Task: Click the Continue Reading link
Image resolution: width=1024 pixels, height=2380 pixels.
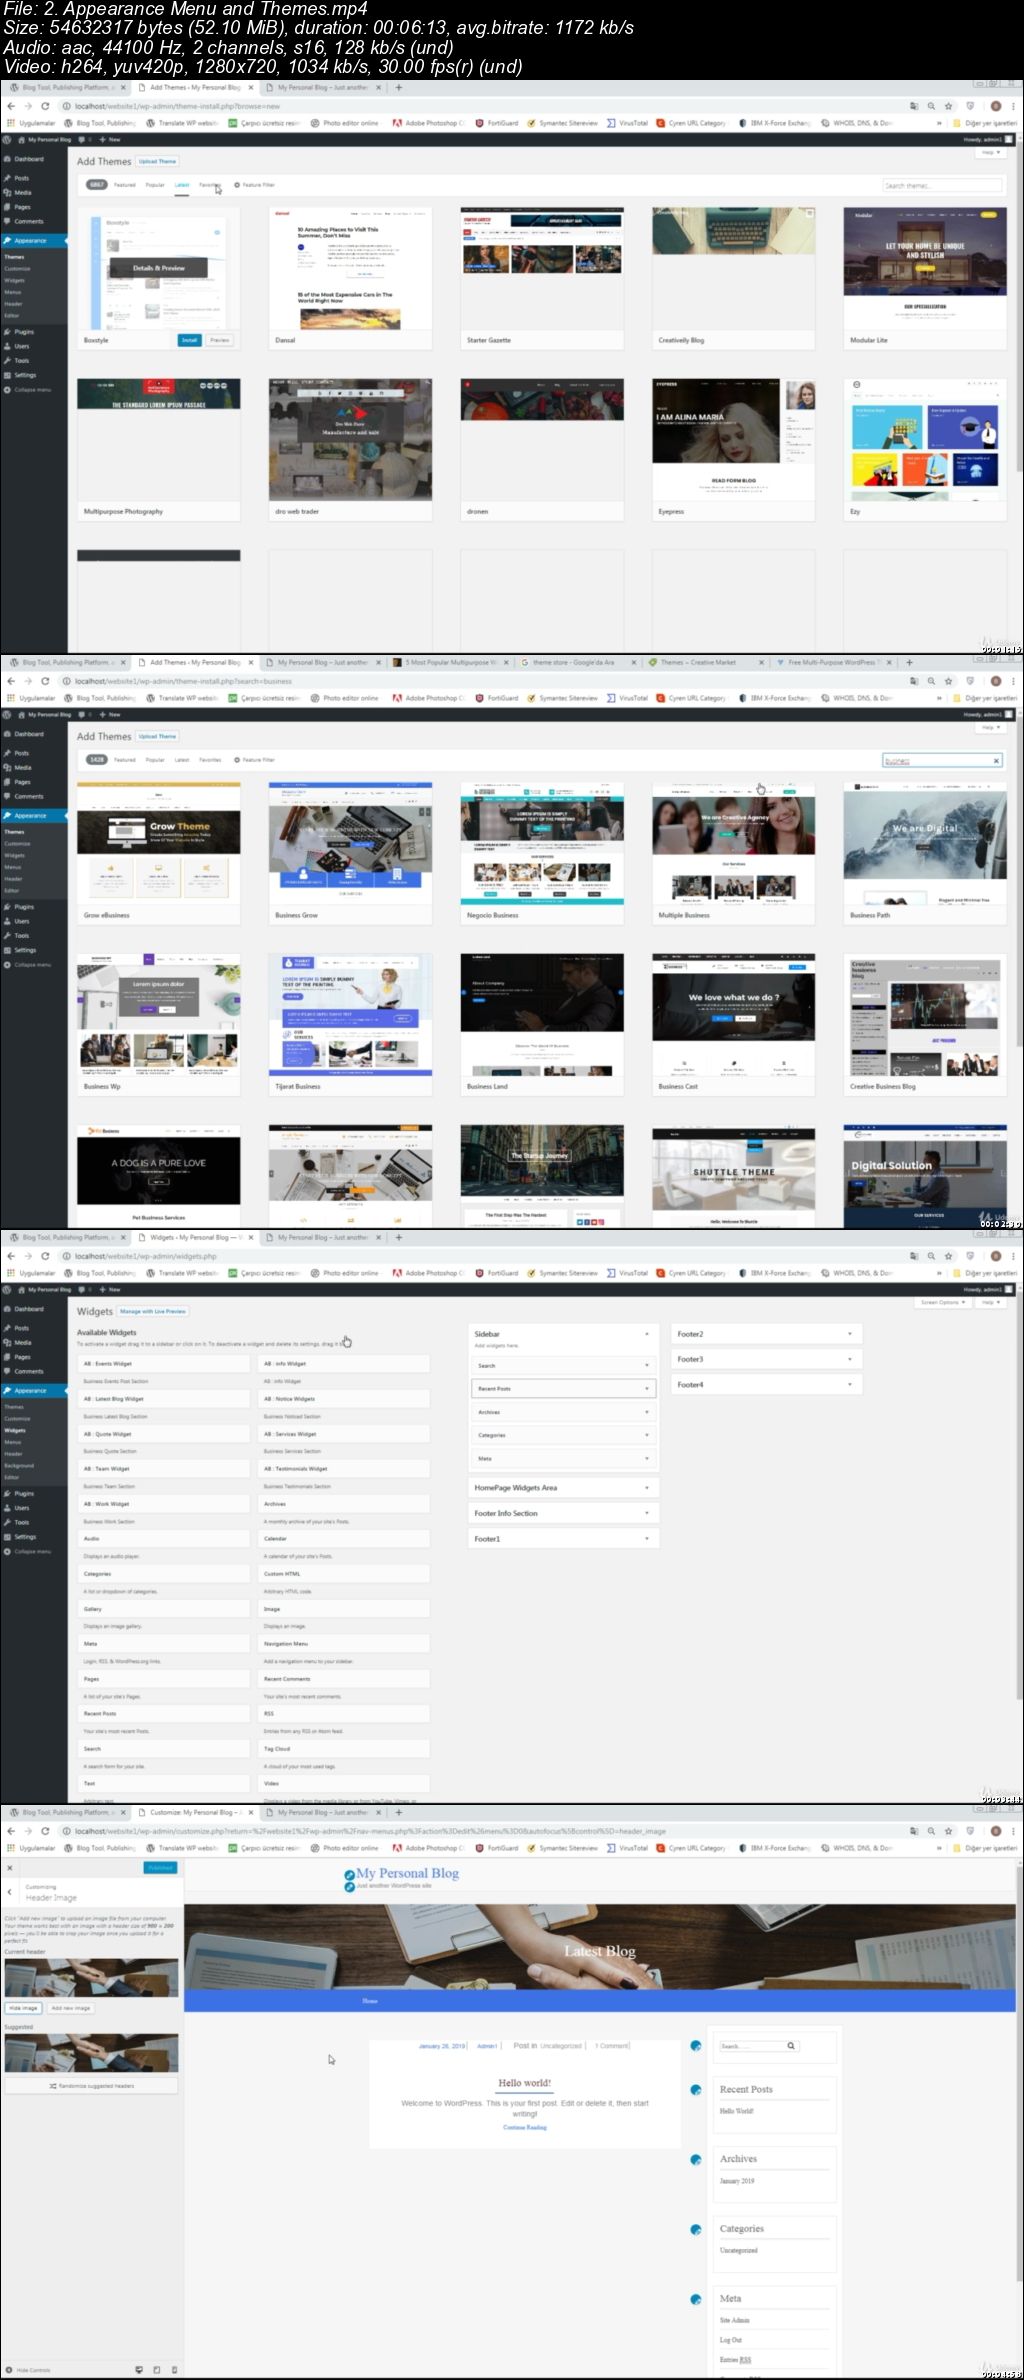Action: [x=525, y=2127]
